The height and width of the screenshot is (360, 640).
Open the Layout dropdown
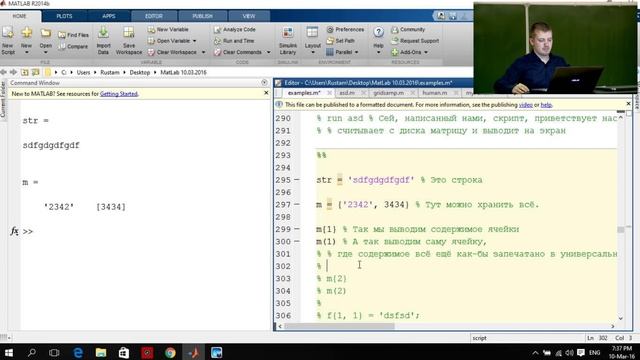pyautogui.click(x=313, y=52)
